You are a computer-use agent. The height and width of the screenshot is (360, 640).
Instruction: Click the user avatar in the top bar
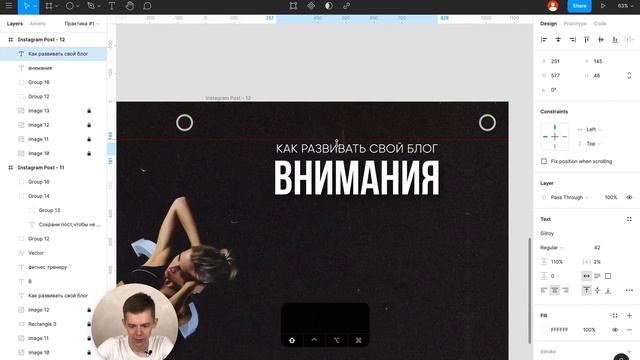(x=553, y=6)
